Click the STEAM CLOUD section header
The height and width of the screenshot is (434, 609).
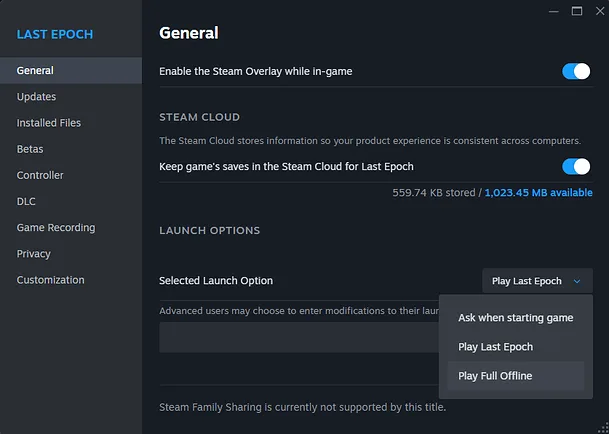click(200, 117)
